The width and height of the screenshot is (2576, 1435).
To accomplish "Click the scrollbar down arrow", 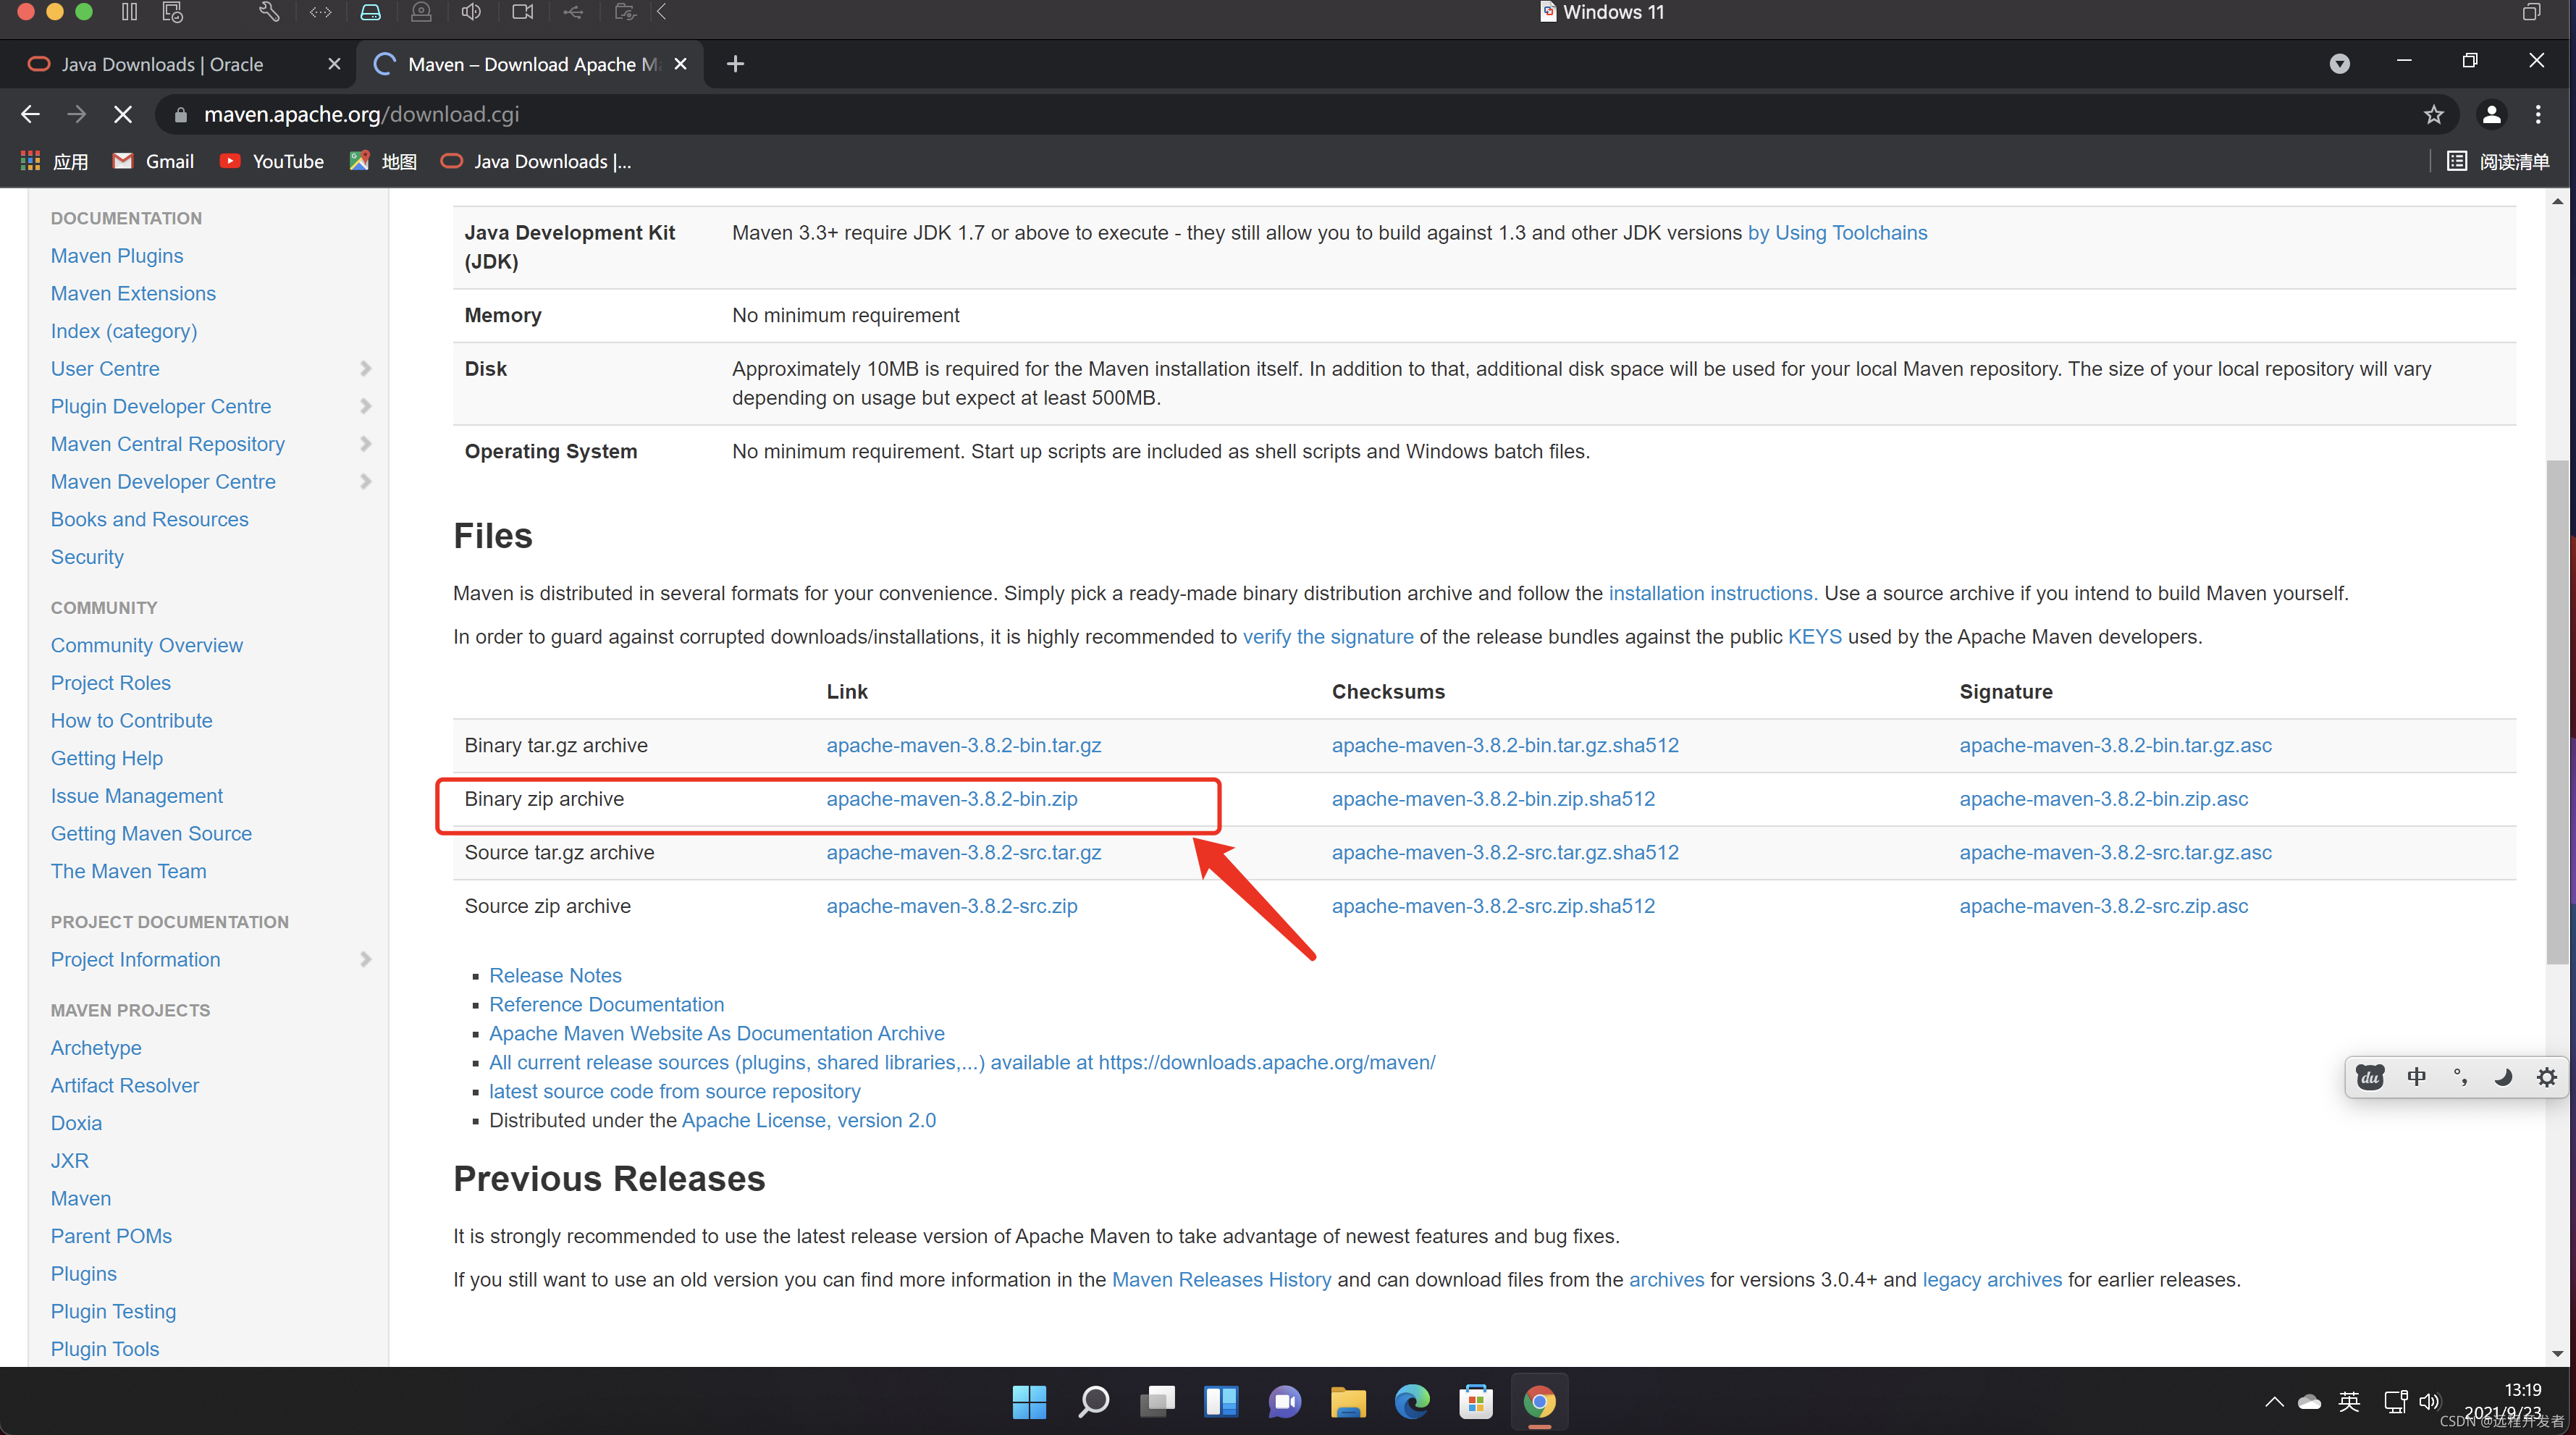I will pos(2557,1354).
